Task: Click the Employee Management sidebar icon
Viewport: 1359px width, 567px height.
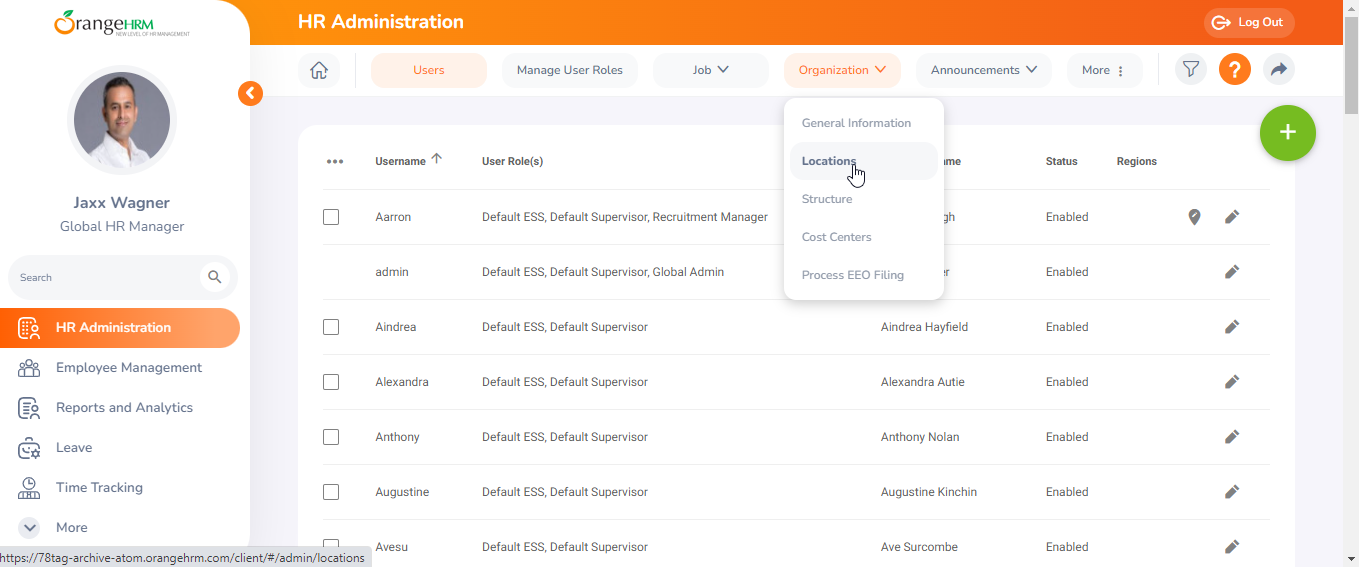Action: 29,368
